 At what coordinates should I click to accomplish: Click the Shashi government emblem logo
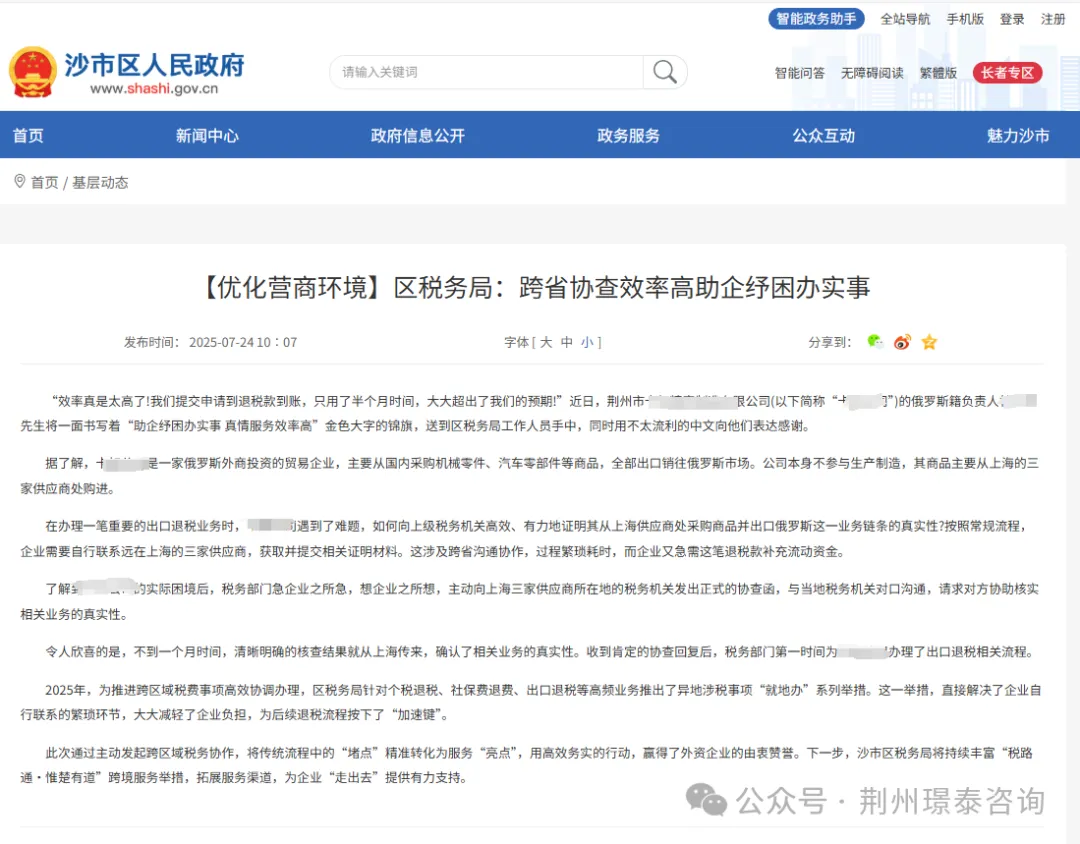(35, 69)
